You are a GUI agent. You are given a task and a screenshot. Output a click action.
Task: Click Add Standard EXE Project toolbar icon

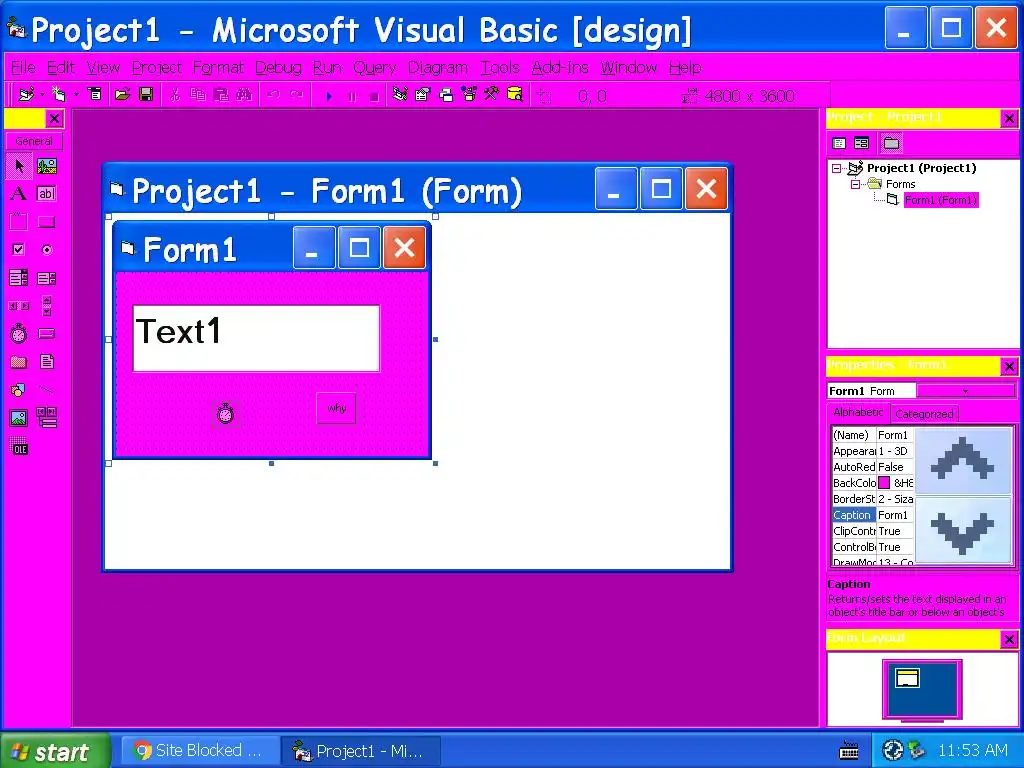point(26,95)
